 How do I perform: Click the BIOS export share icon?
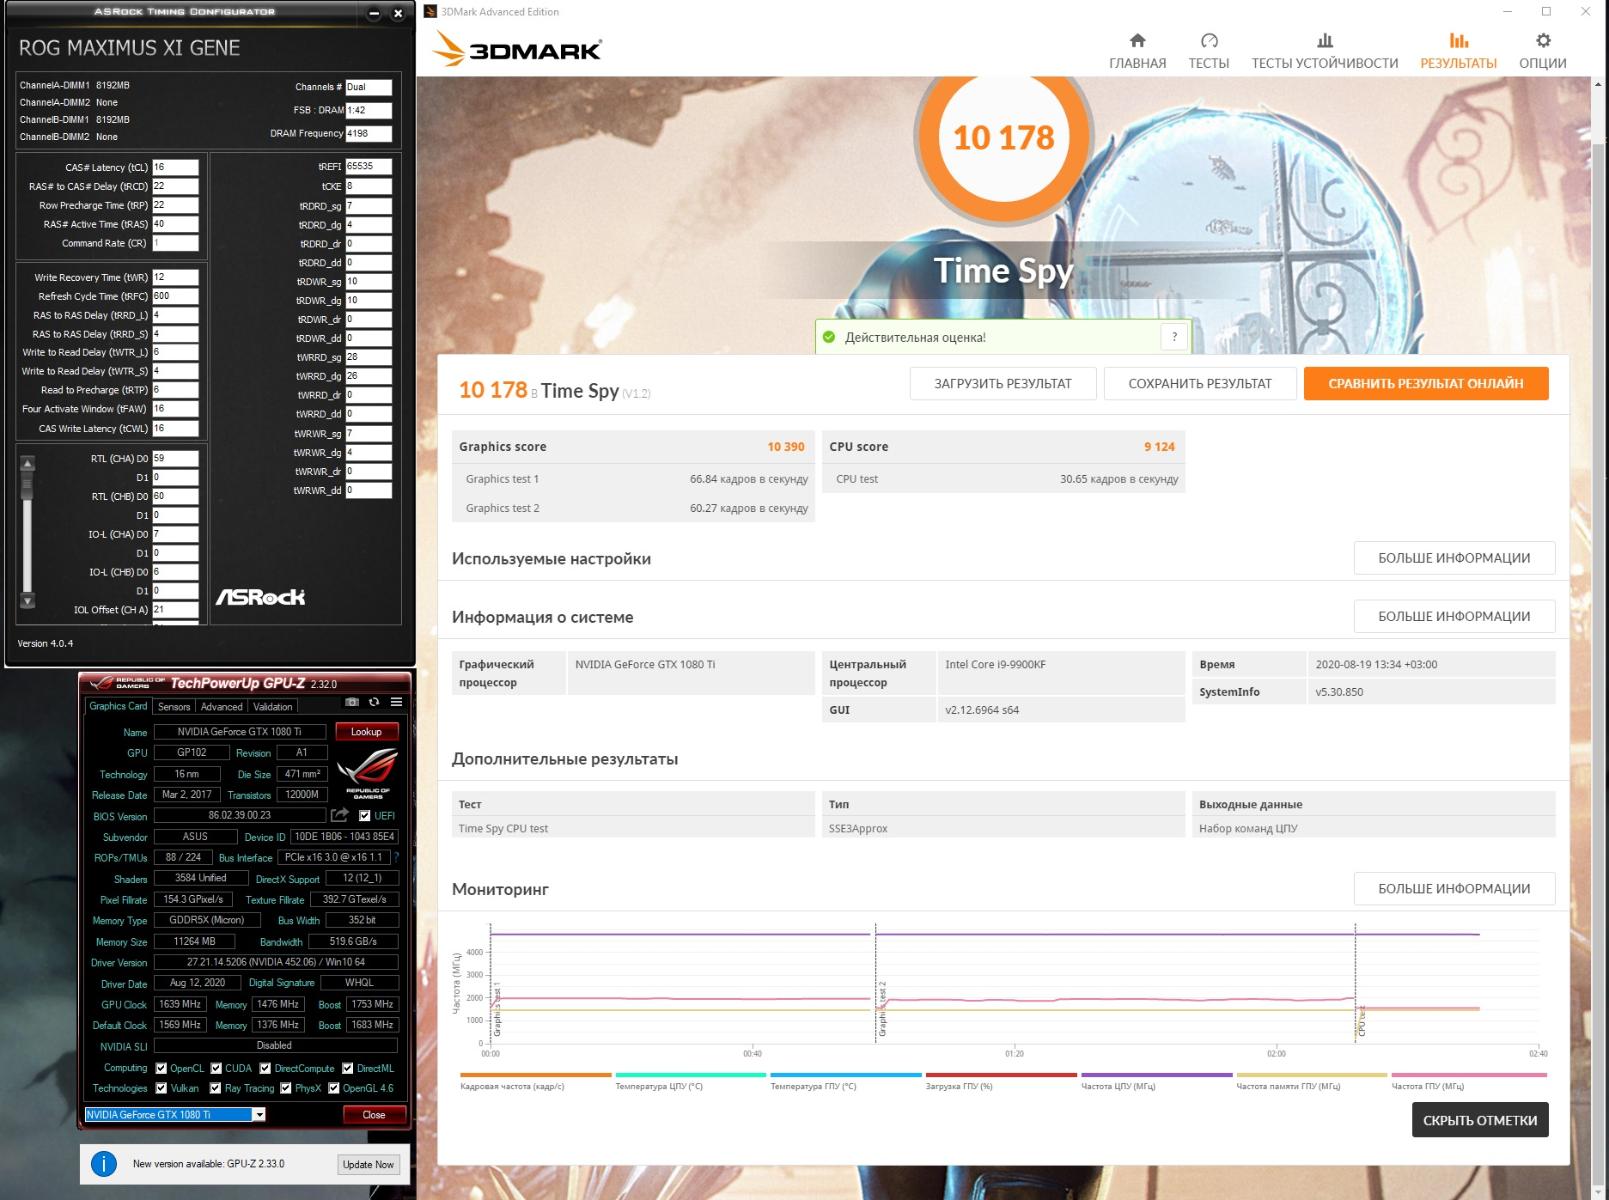[340, 816]
